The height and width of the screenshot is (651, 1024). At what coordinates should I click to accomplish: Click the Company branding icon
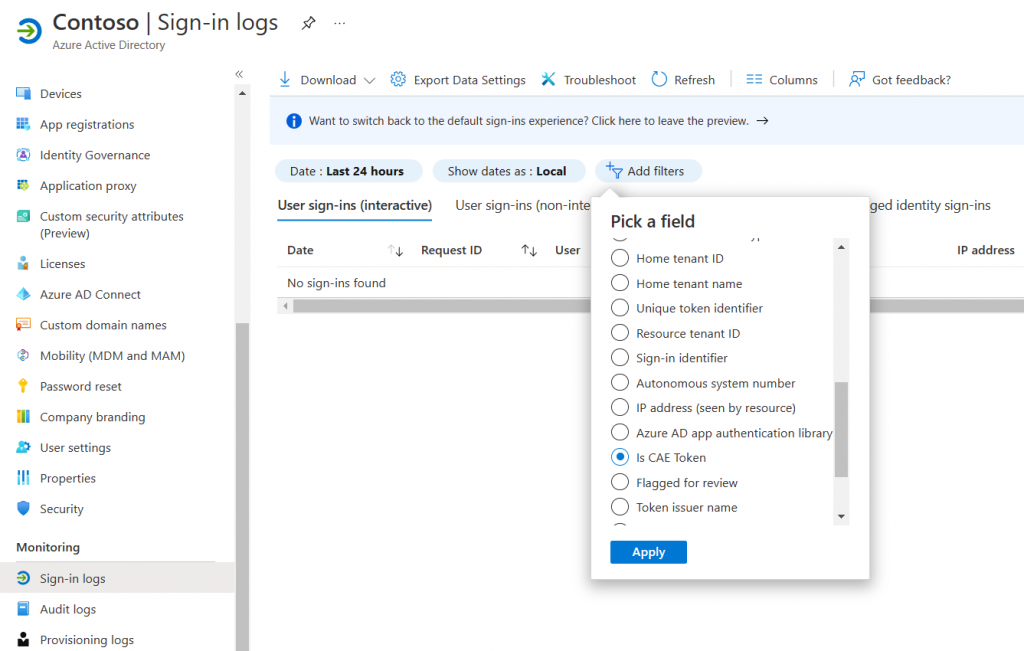click(x=23, y=417)
